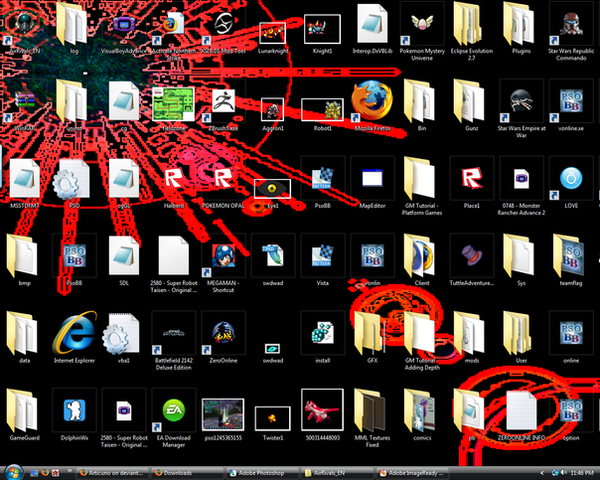The width and height of the screenshot is (600, 480).
Task: Open EA Download Manager shortcut
Action: pos(173,411)
